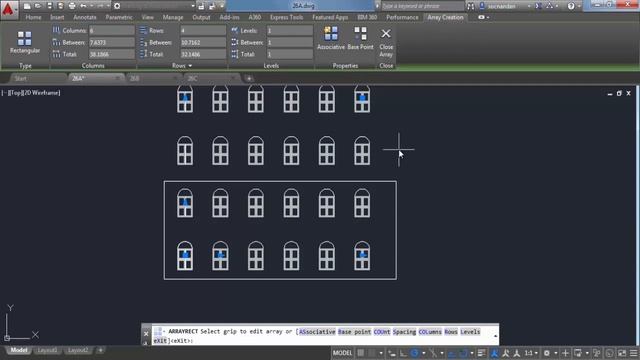Open the annotation scale 1:1 dropdown
The width and height of the screenshot is (640, 360).
tap(531, 353)
